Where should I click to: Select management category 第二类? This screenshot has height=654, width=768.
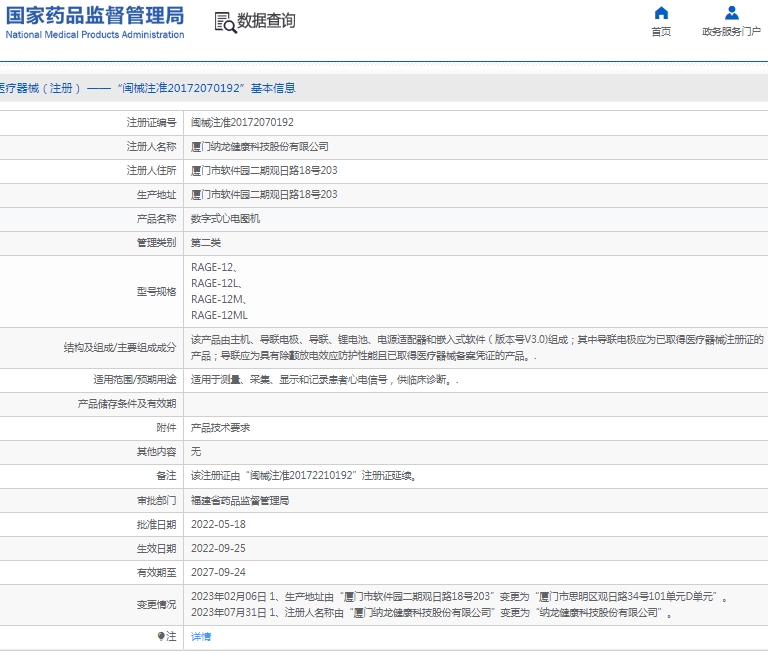pyautogui.click(x=206, y=242)
